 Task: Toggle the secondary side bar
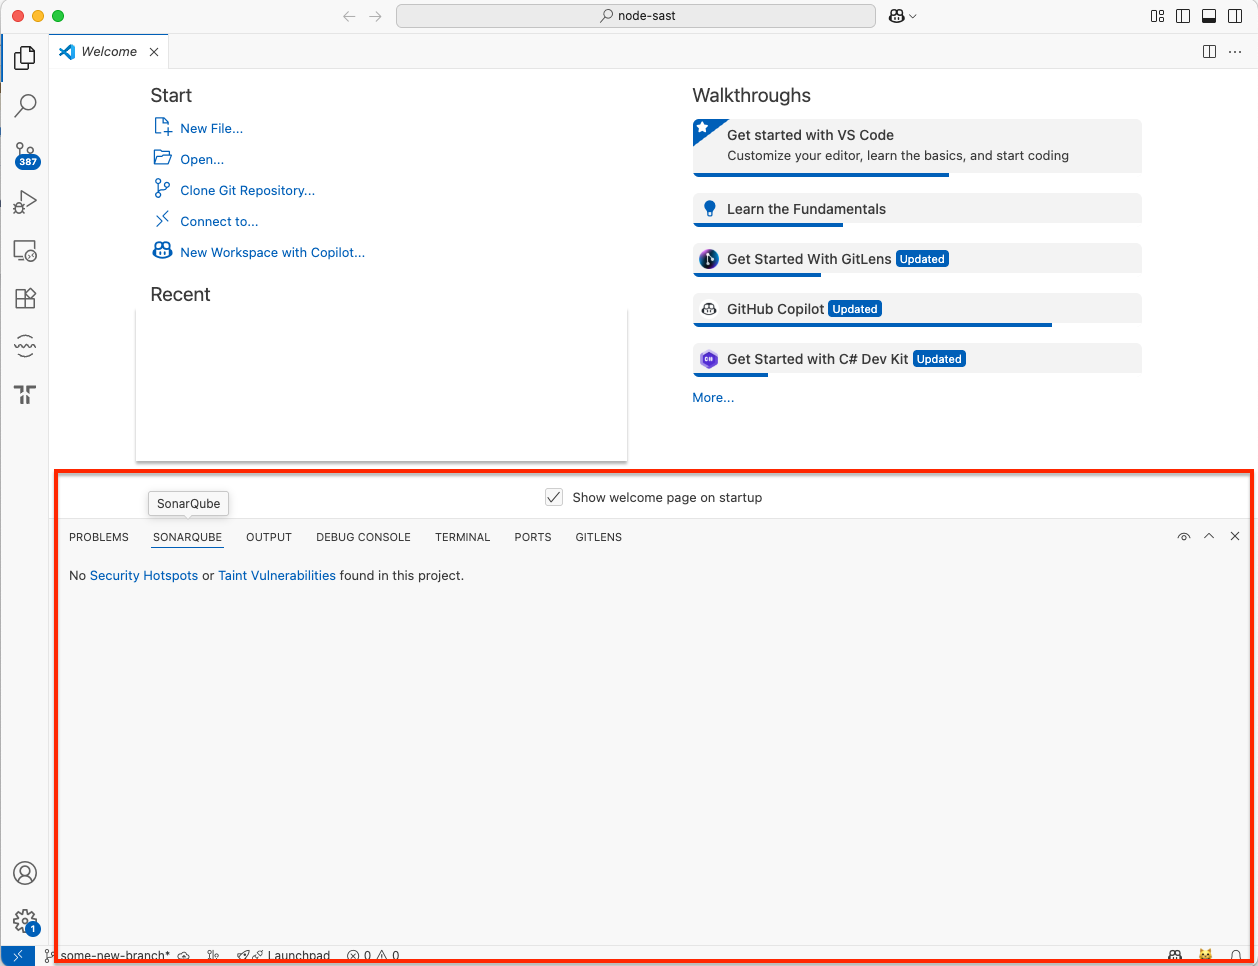coord(1235,16)
